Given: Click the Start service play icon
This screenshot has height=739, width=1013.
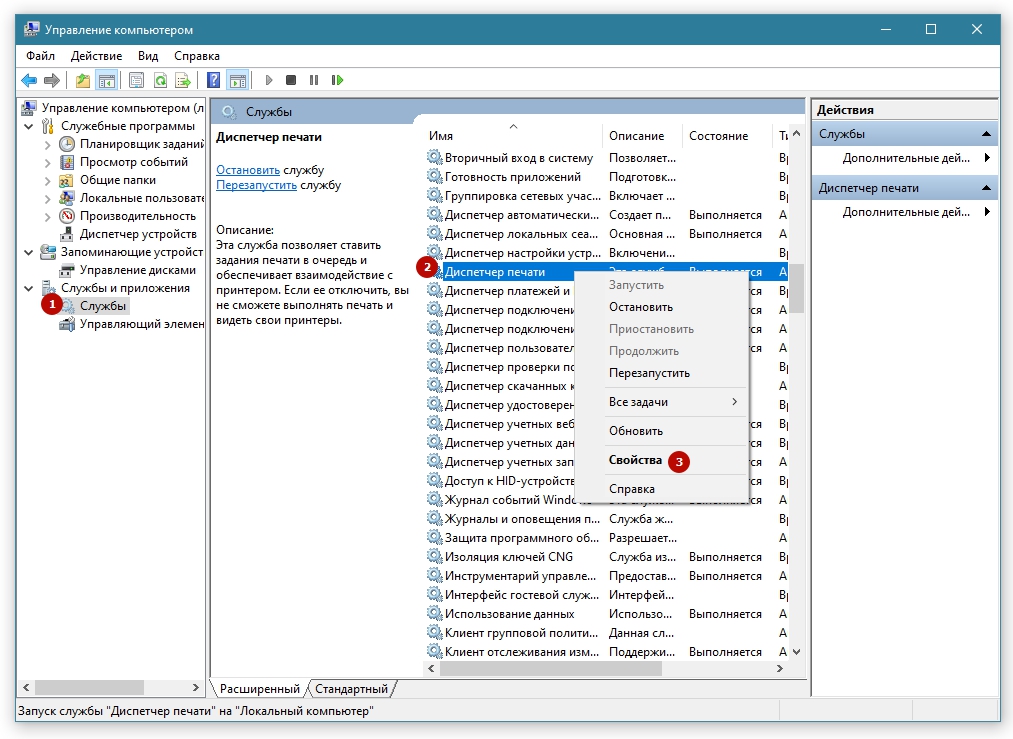Looking at the screenshot, I should point(269,80).
